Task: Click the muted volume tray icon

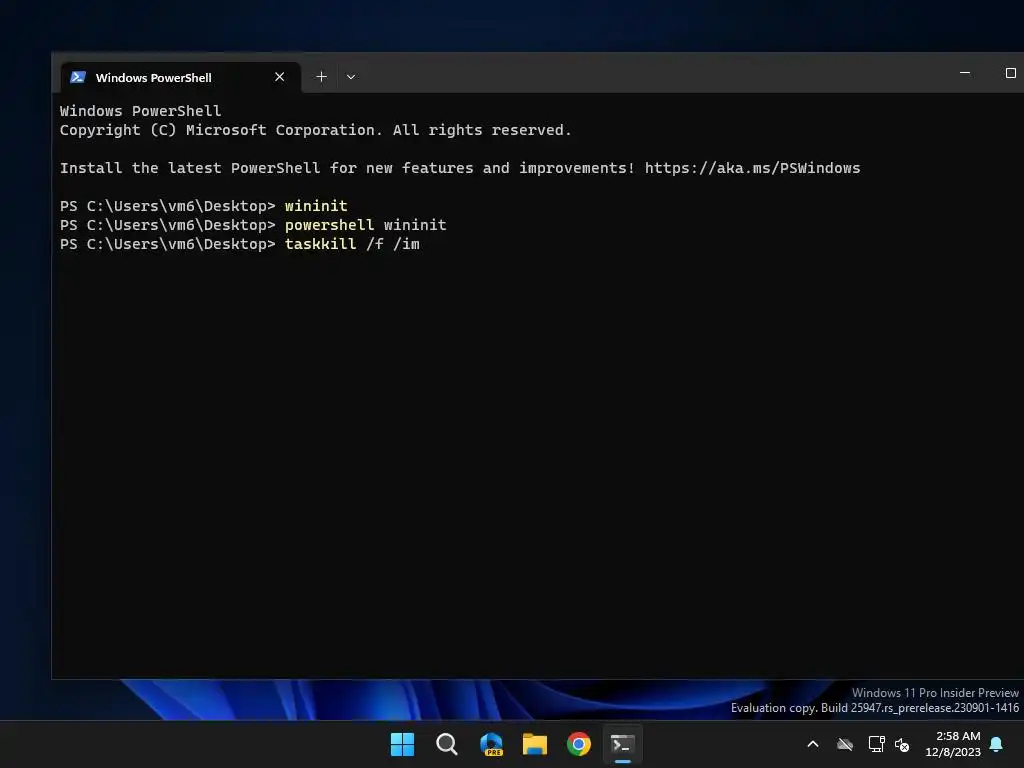Action: point(902,744)
